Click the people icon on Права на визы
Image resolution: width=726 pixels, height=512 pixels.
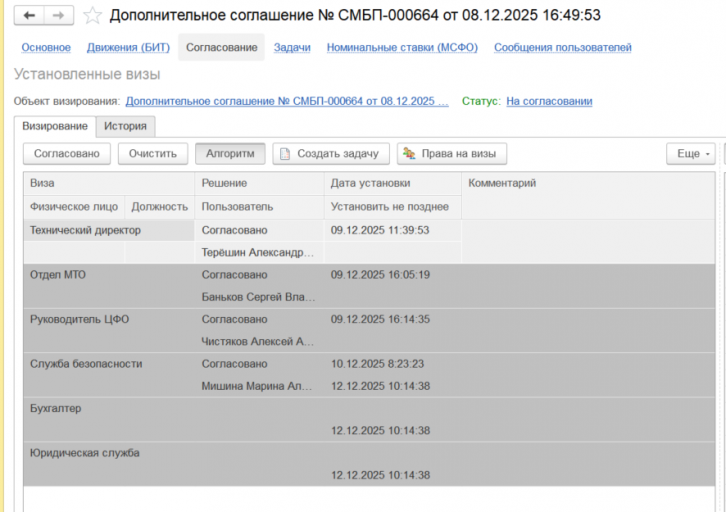tap(409, 153)
